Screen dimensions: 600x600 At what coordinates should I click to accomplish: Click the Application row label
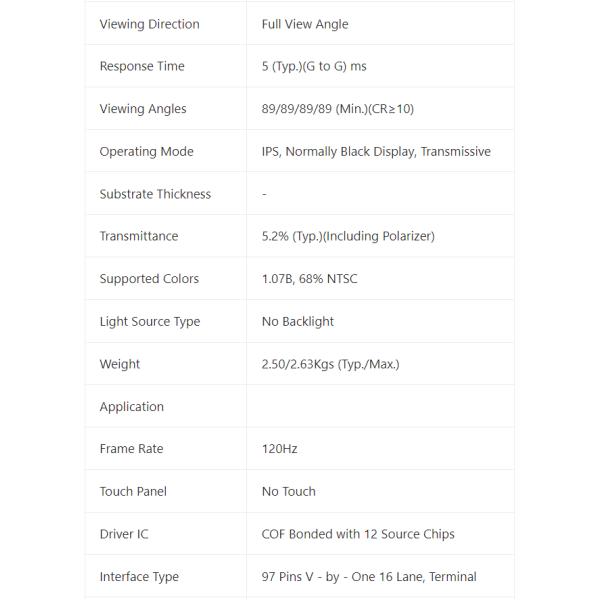pyautogui.click(x=131, y=406)
